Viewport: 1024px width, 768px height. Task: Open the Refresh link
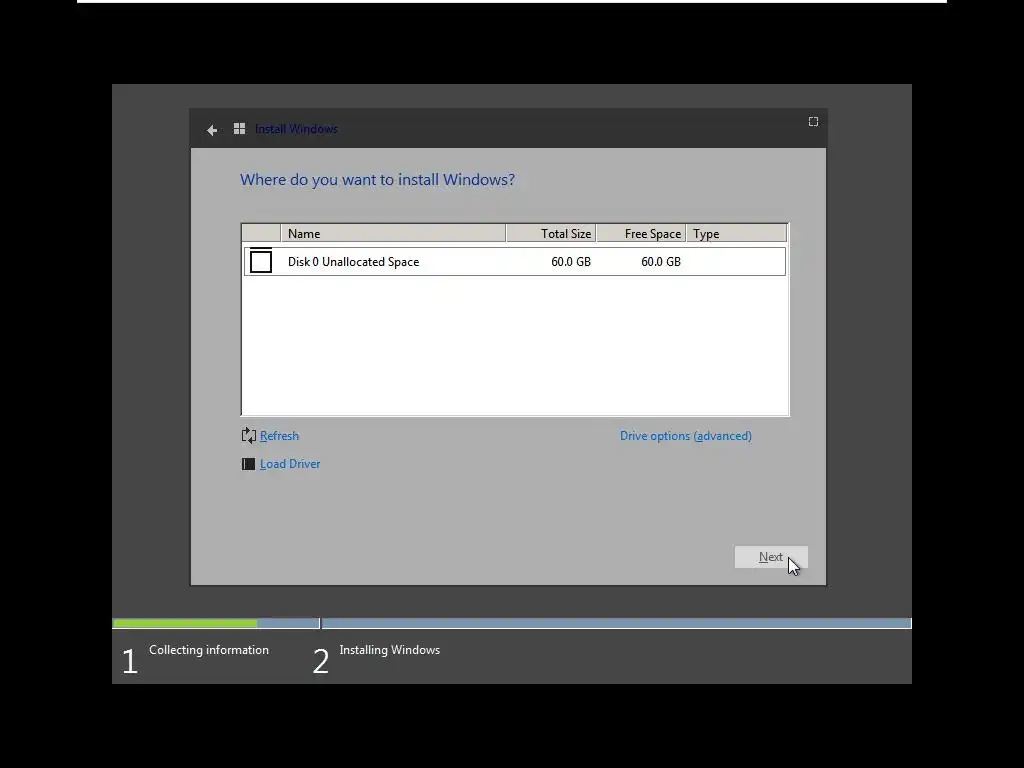pyautogui.click(x=280, y=436)
